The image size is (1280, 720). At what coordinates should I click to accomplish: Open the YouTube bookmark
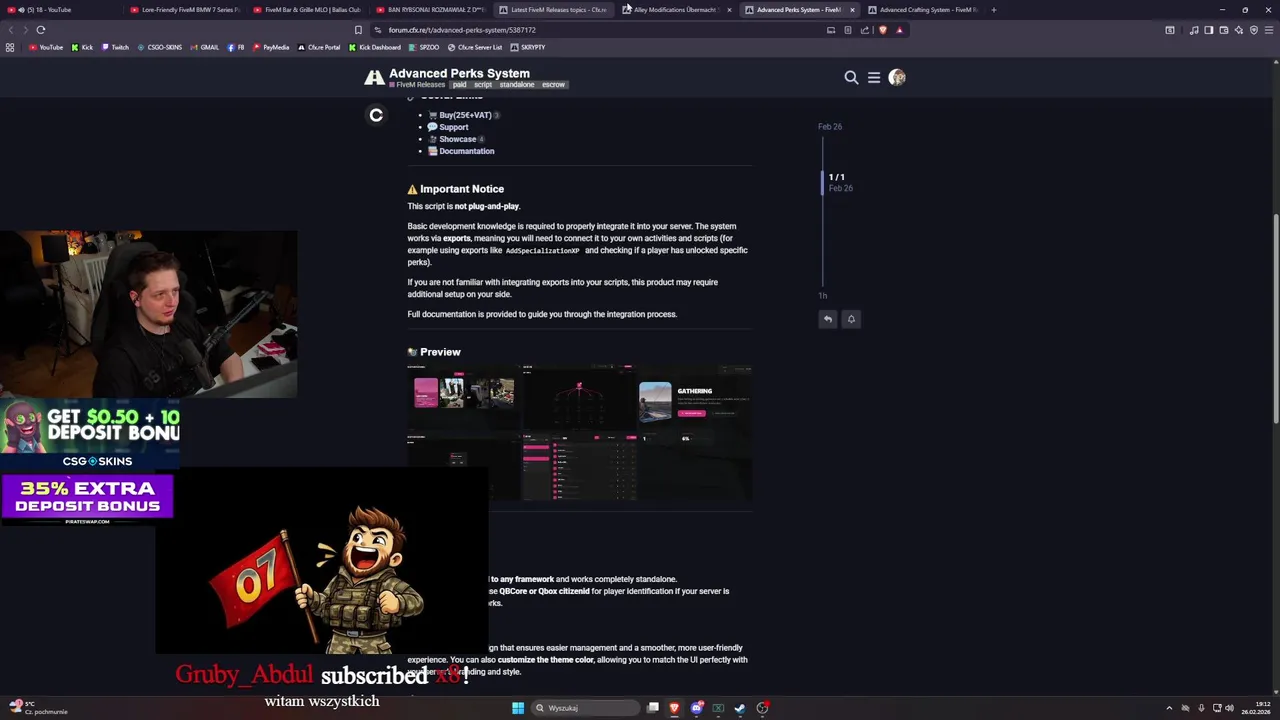(x=46, y=47)
